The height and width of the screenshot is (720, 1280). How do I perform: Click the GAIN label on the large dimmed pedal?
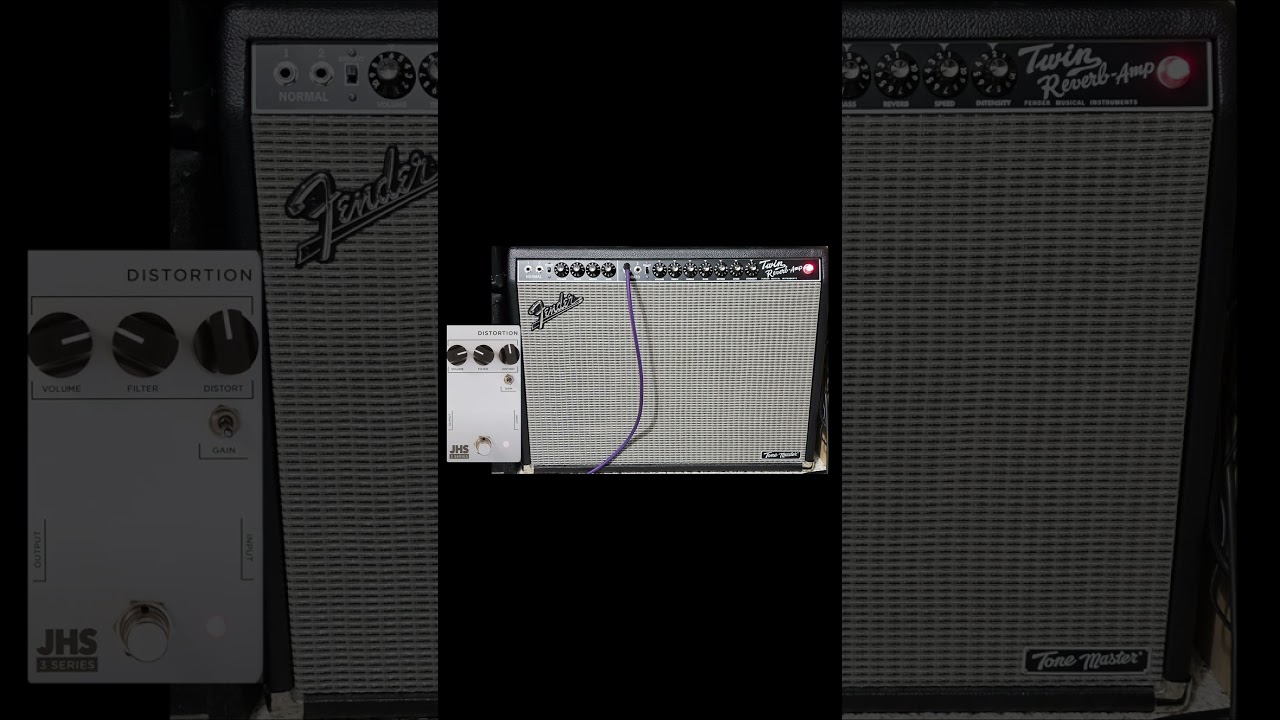tap(224, 451)
